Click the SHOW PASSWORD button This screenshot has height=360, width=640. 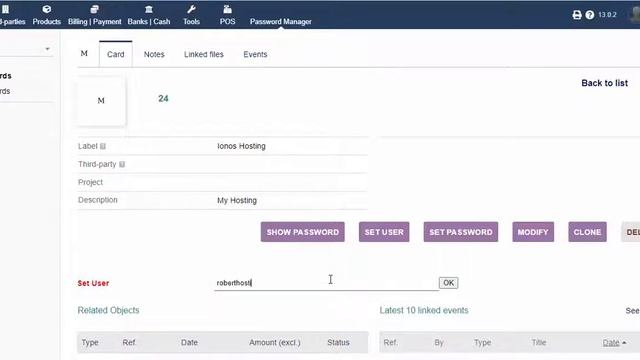(302, 232)
